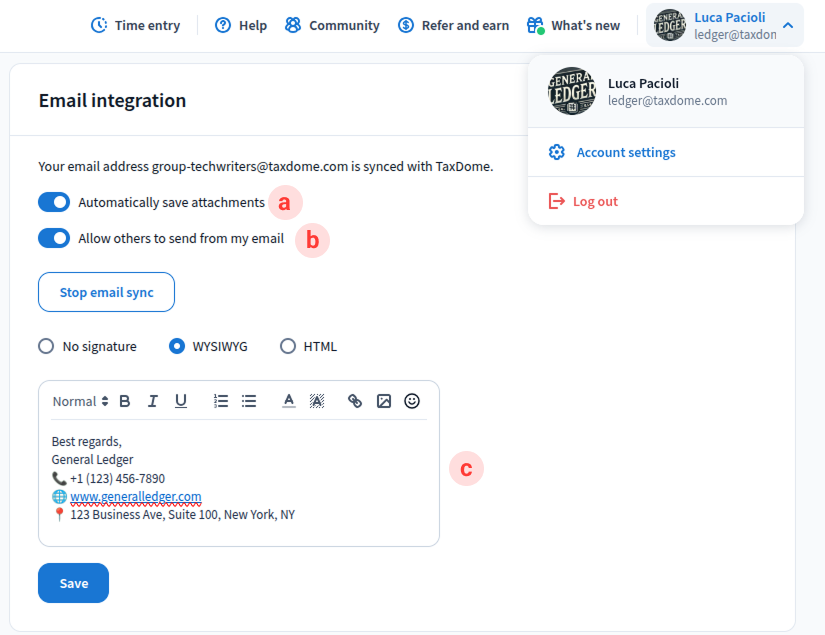Image resolution: width=825 pixels, height=635 pixels.
Task: Insert a numbered list in signature
Action: [x=221, y=401]
